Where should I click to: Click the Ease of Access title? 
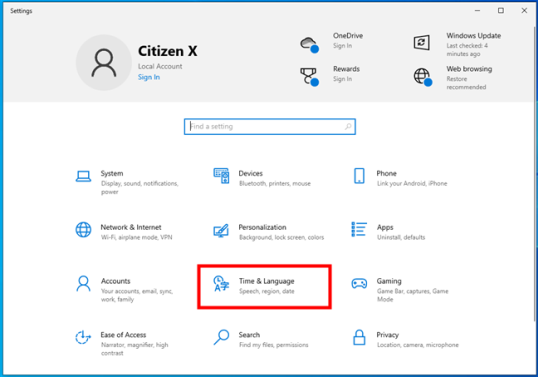tap(123, 335)
